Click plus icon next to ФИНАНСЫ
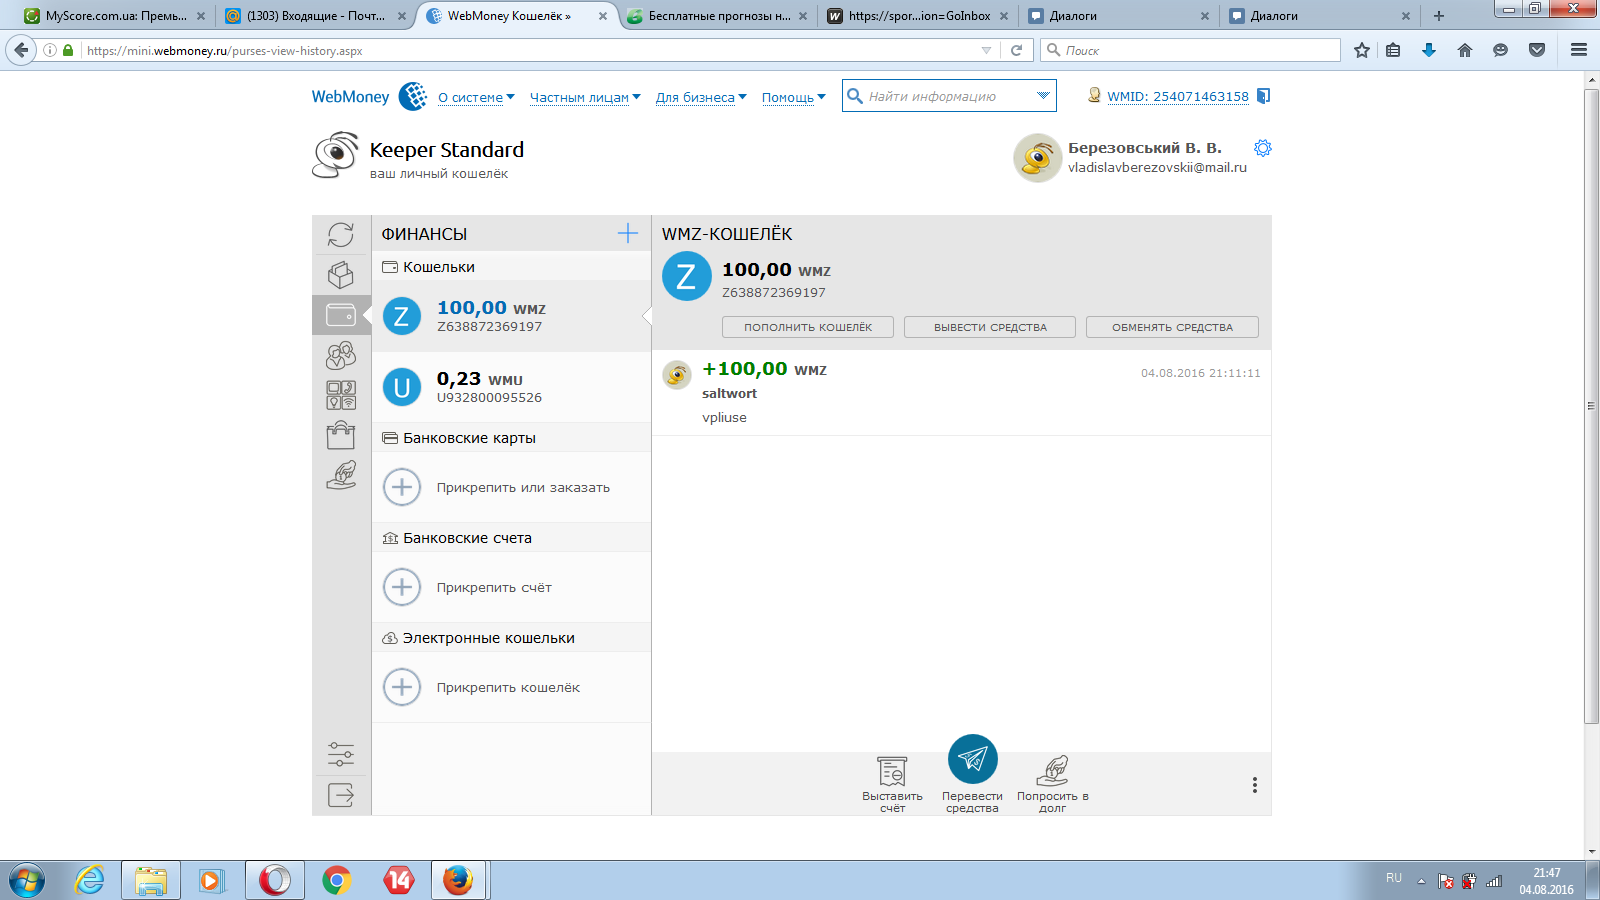The height and width of the screenshot is (900, 1600). [628, 233]
